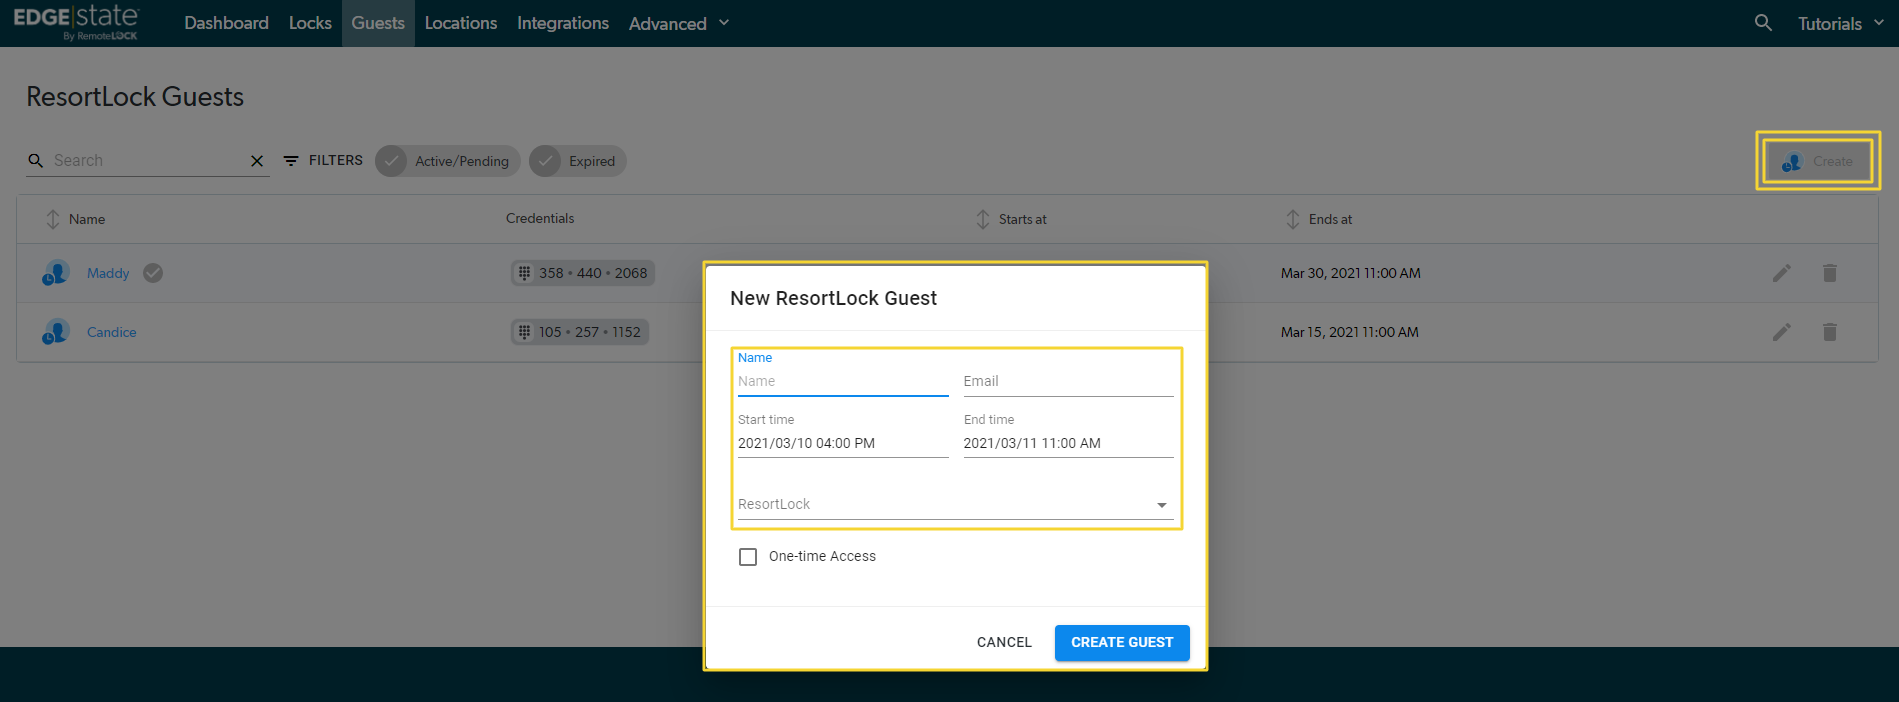
Task: Click the search magnifier icon in top bar
Action: point(1763,23)
